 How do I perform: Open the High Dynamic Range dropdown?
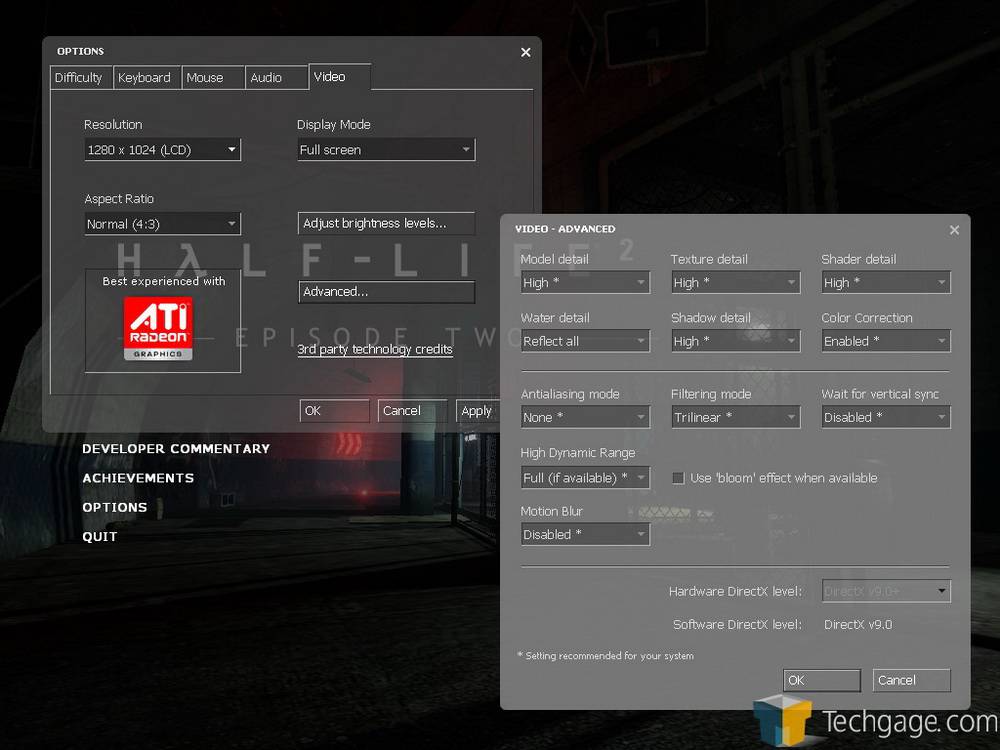585,478
